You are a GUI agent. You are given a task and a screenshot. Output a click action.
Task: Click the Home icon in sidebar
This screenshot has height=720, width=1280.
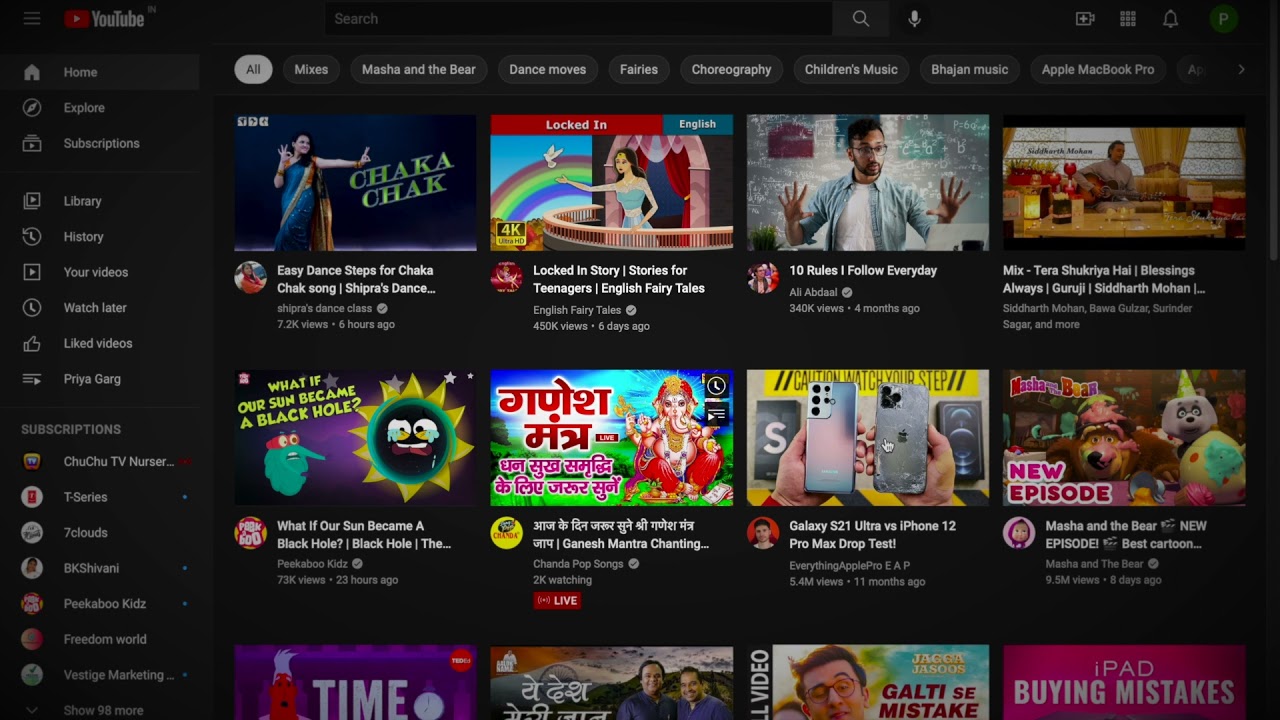[32, 72]
